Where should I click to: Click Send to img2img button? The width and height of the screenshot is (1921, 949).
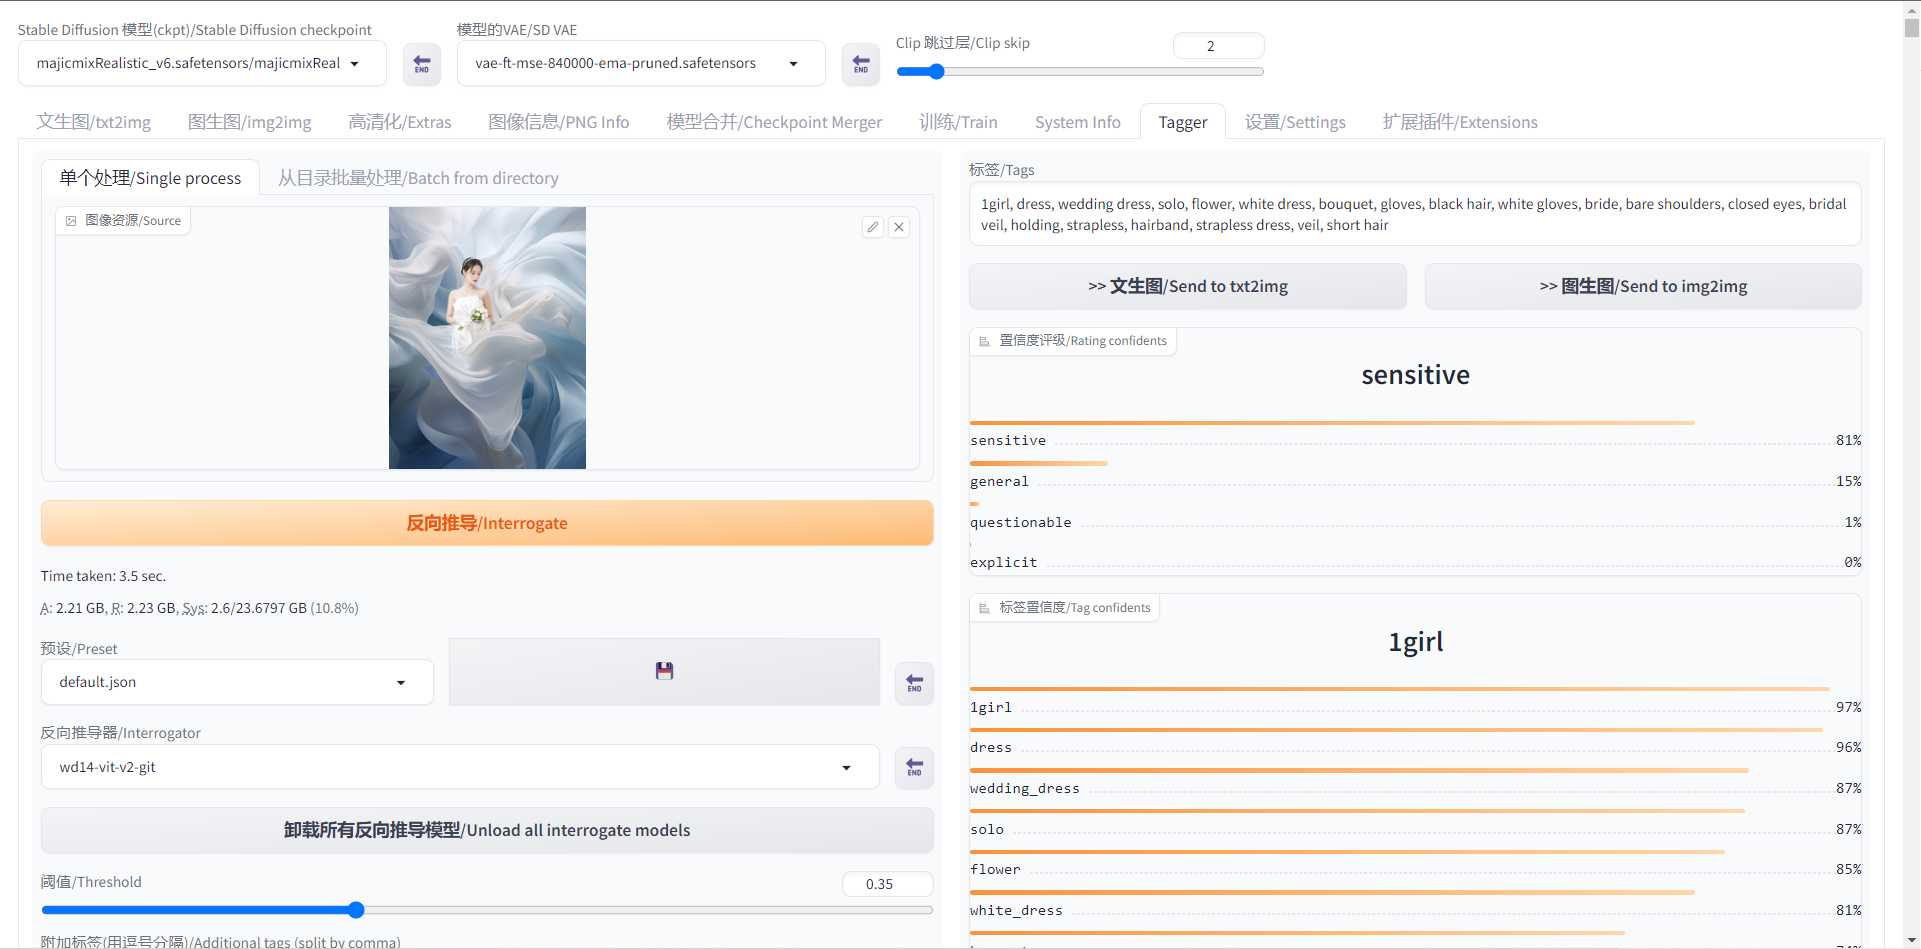coord(1643,286)
